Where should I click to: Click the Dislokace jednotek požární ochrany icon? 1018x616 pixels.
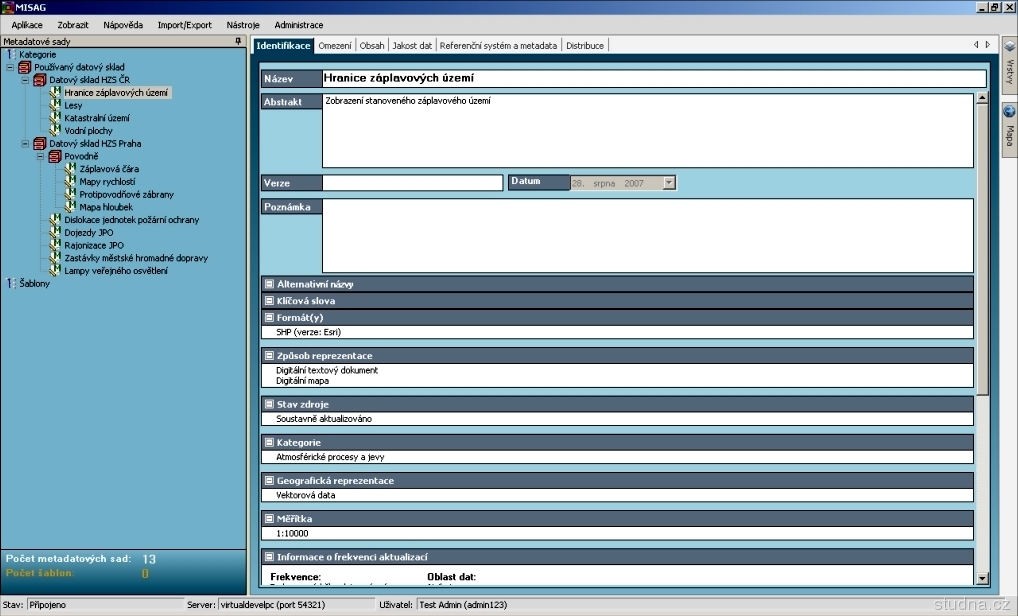click(55, 219)
